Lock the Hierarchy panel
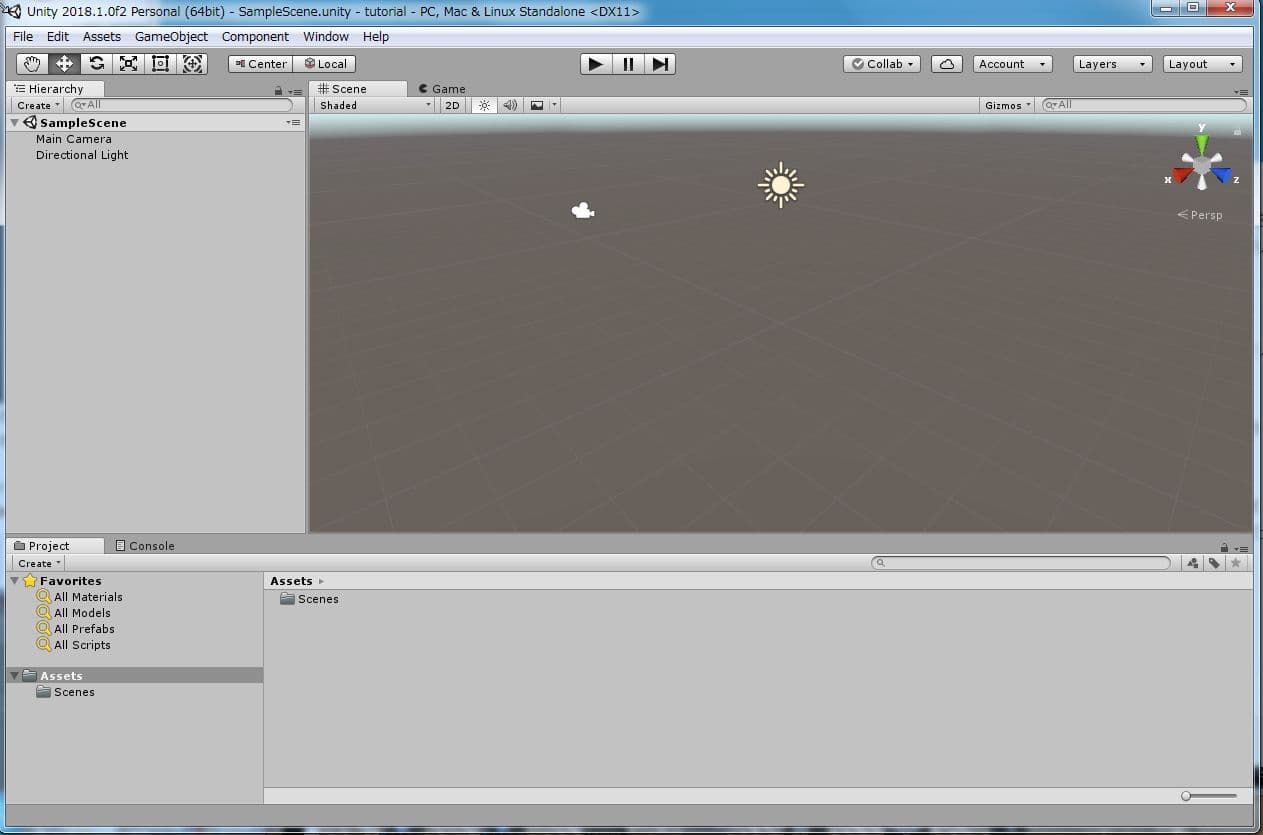1263x835 pixels. (x=278, y=91)
